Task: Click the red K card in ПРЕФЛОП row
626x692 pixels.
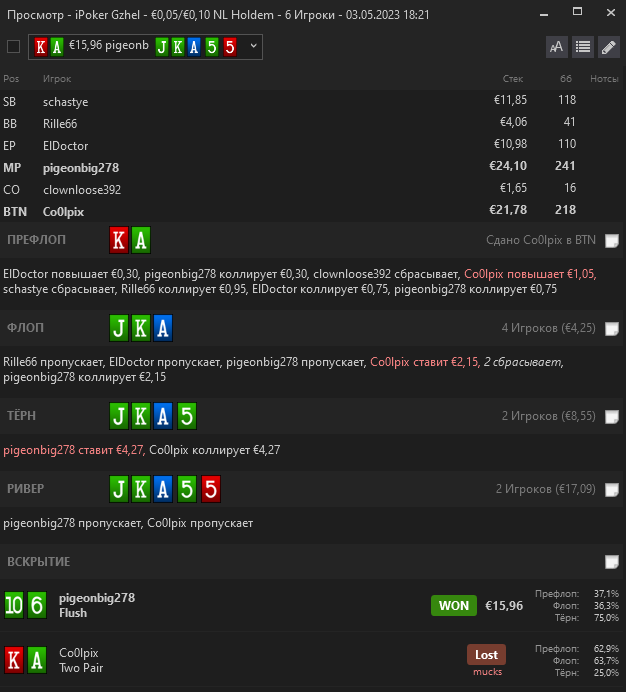Action: [119, 240]
